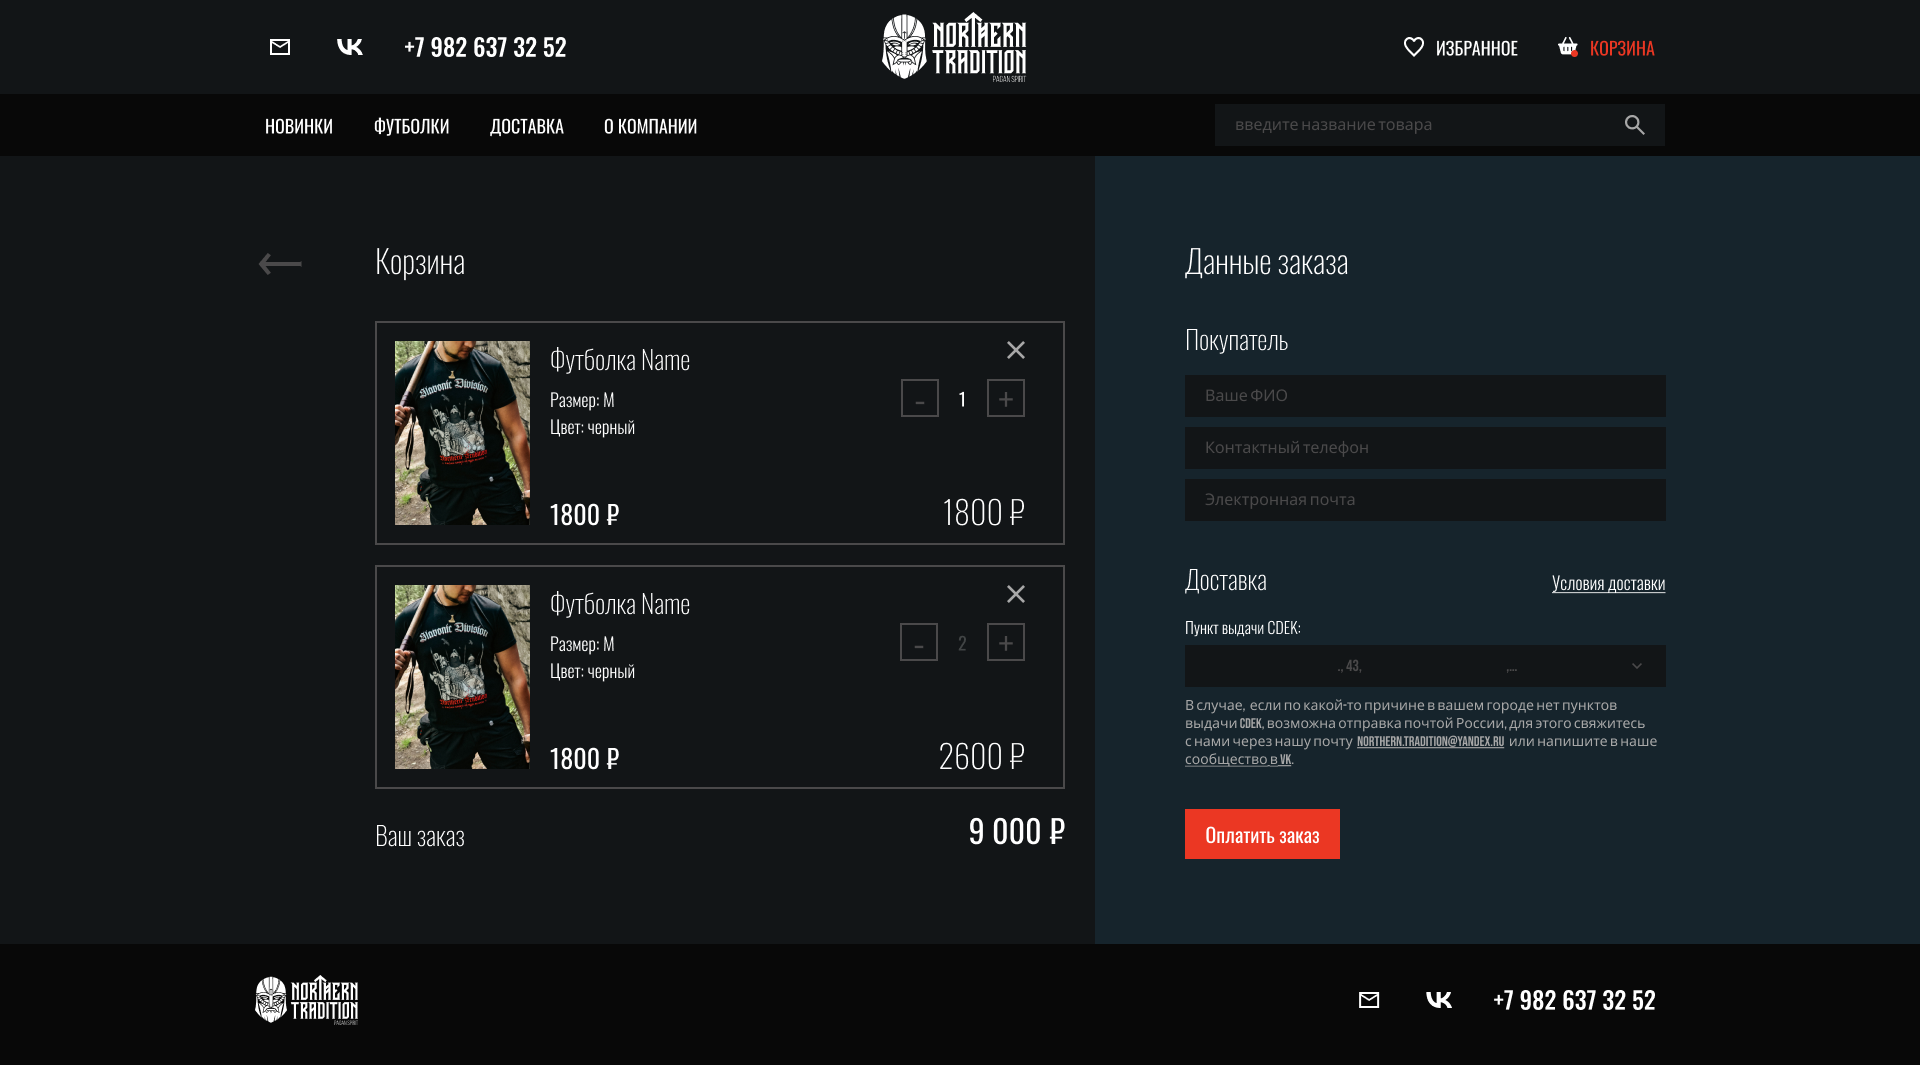Viewport: 1920px width, 1065px height.
Task: Click the first T-shirt product thumbnail
Action: [462, 433]
